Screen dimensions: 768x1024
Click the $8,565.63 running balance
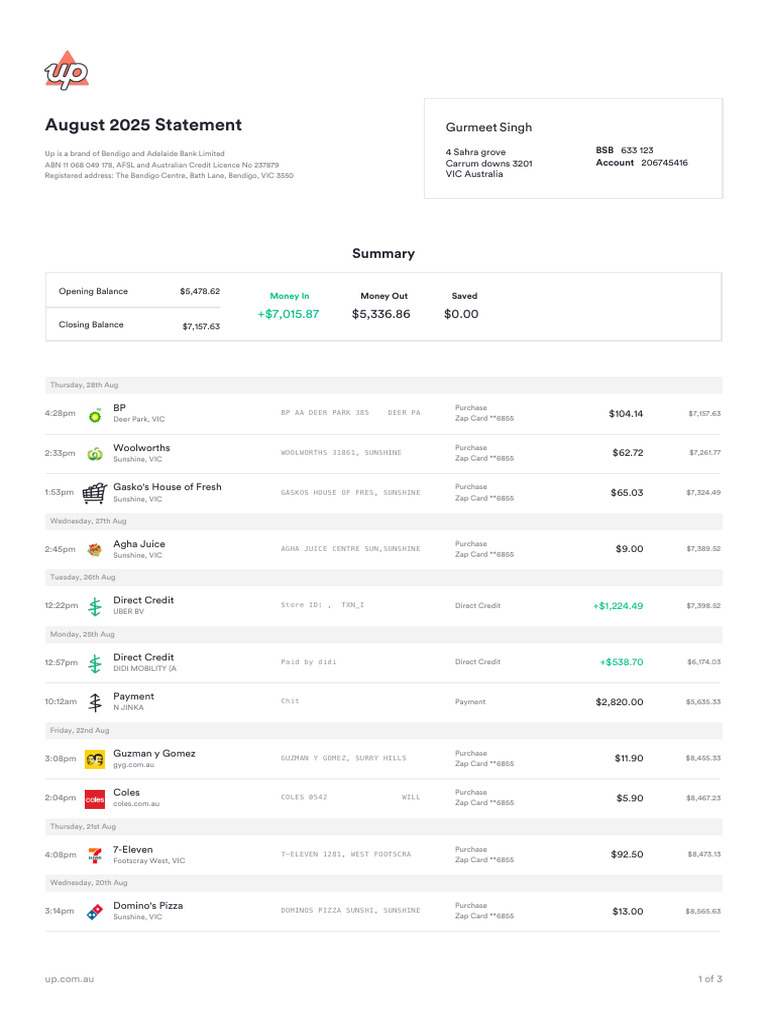coord(703,912)
